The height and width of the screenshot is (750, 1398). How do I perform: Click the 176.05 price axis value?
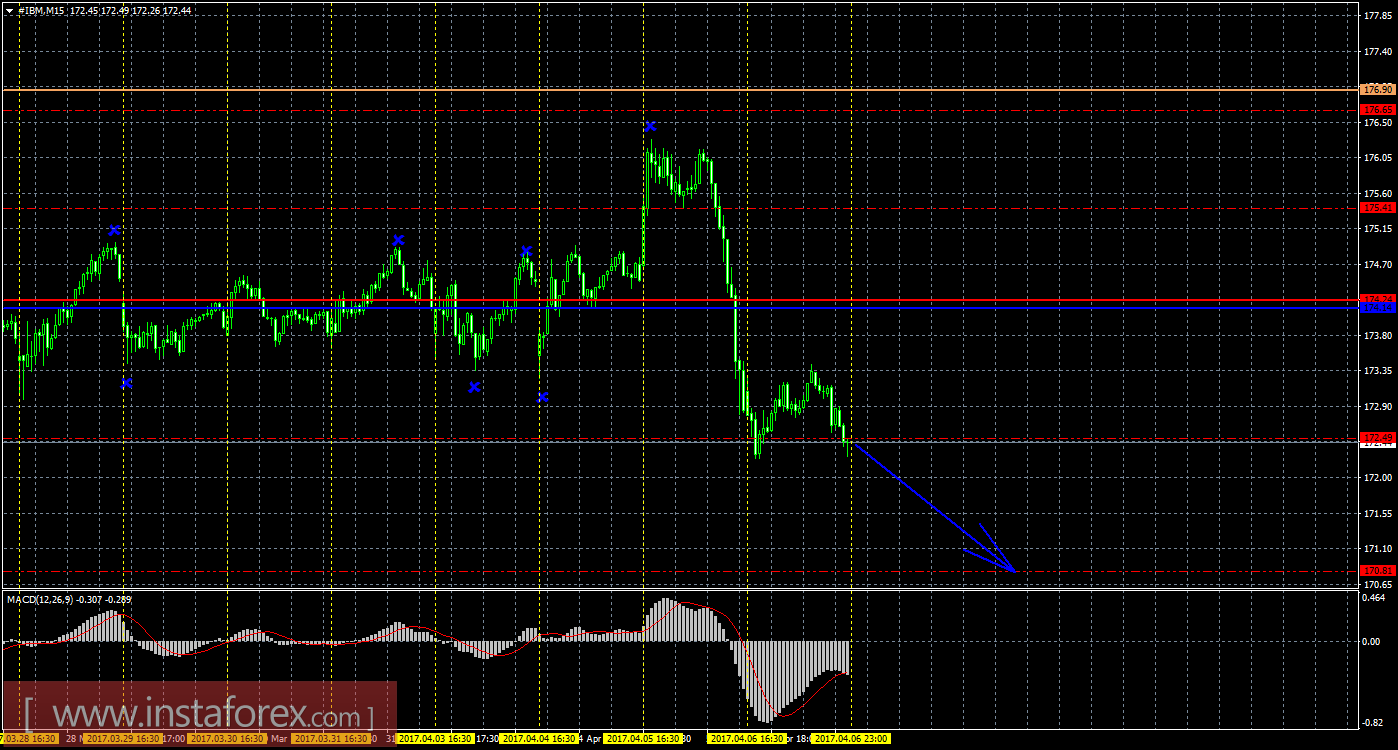click(1378, 158)
